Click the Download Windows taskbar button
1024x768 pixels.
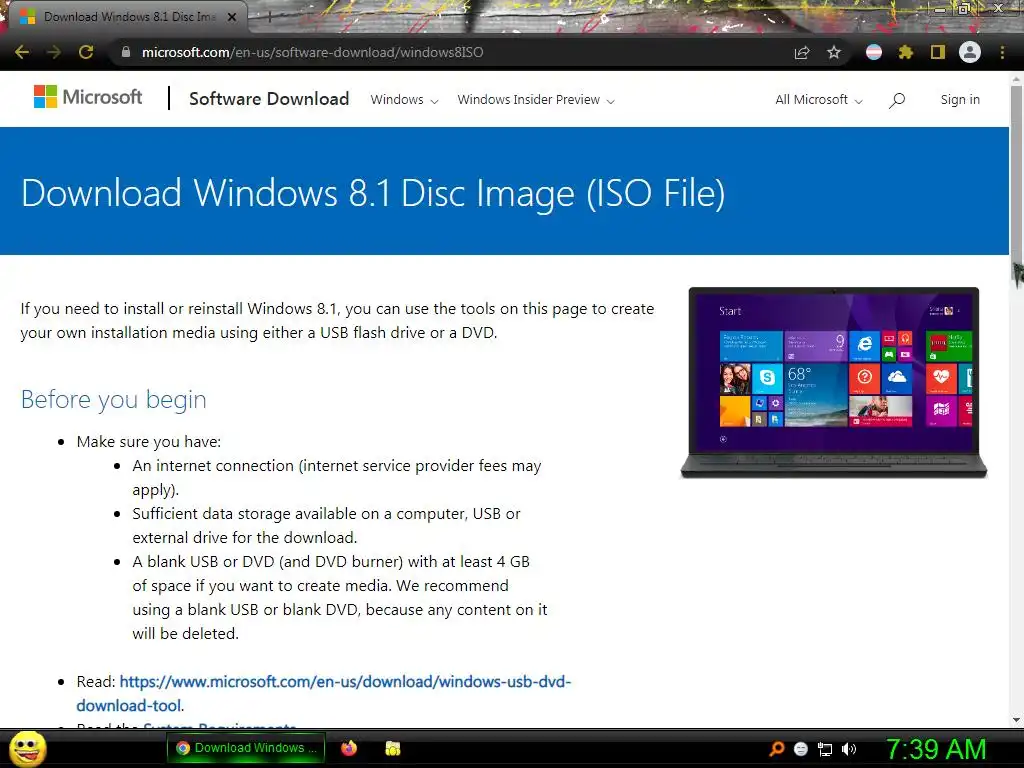pos(246,748)
